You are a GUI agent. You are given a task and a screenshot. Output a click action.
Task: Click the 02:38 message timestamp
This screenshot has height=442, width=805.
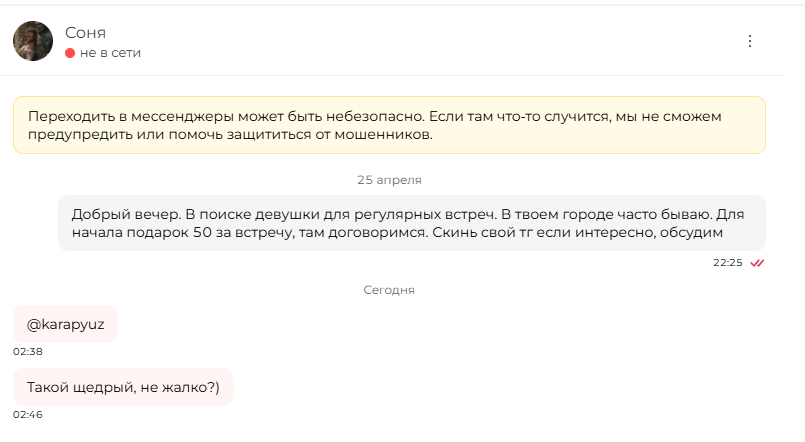pos(28,352)
